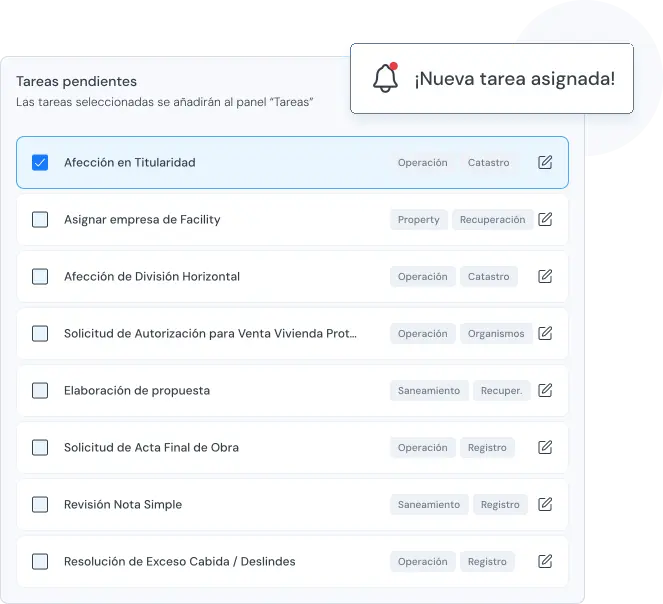This screenshot has width=663, height=604.
Task: Edit the 'Revisión Nota Simple' task
Action: (x=545, y=504)
